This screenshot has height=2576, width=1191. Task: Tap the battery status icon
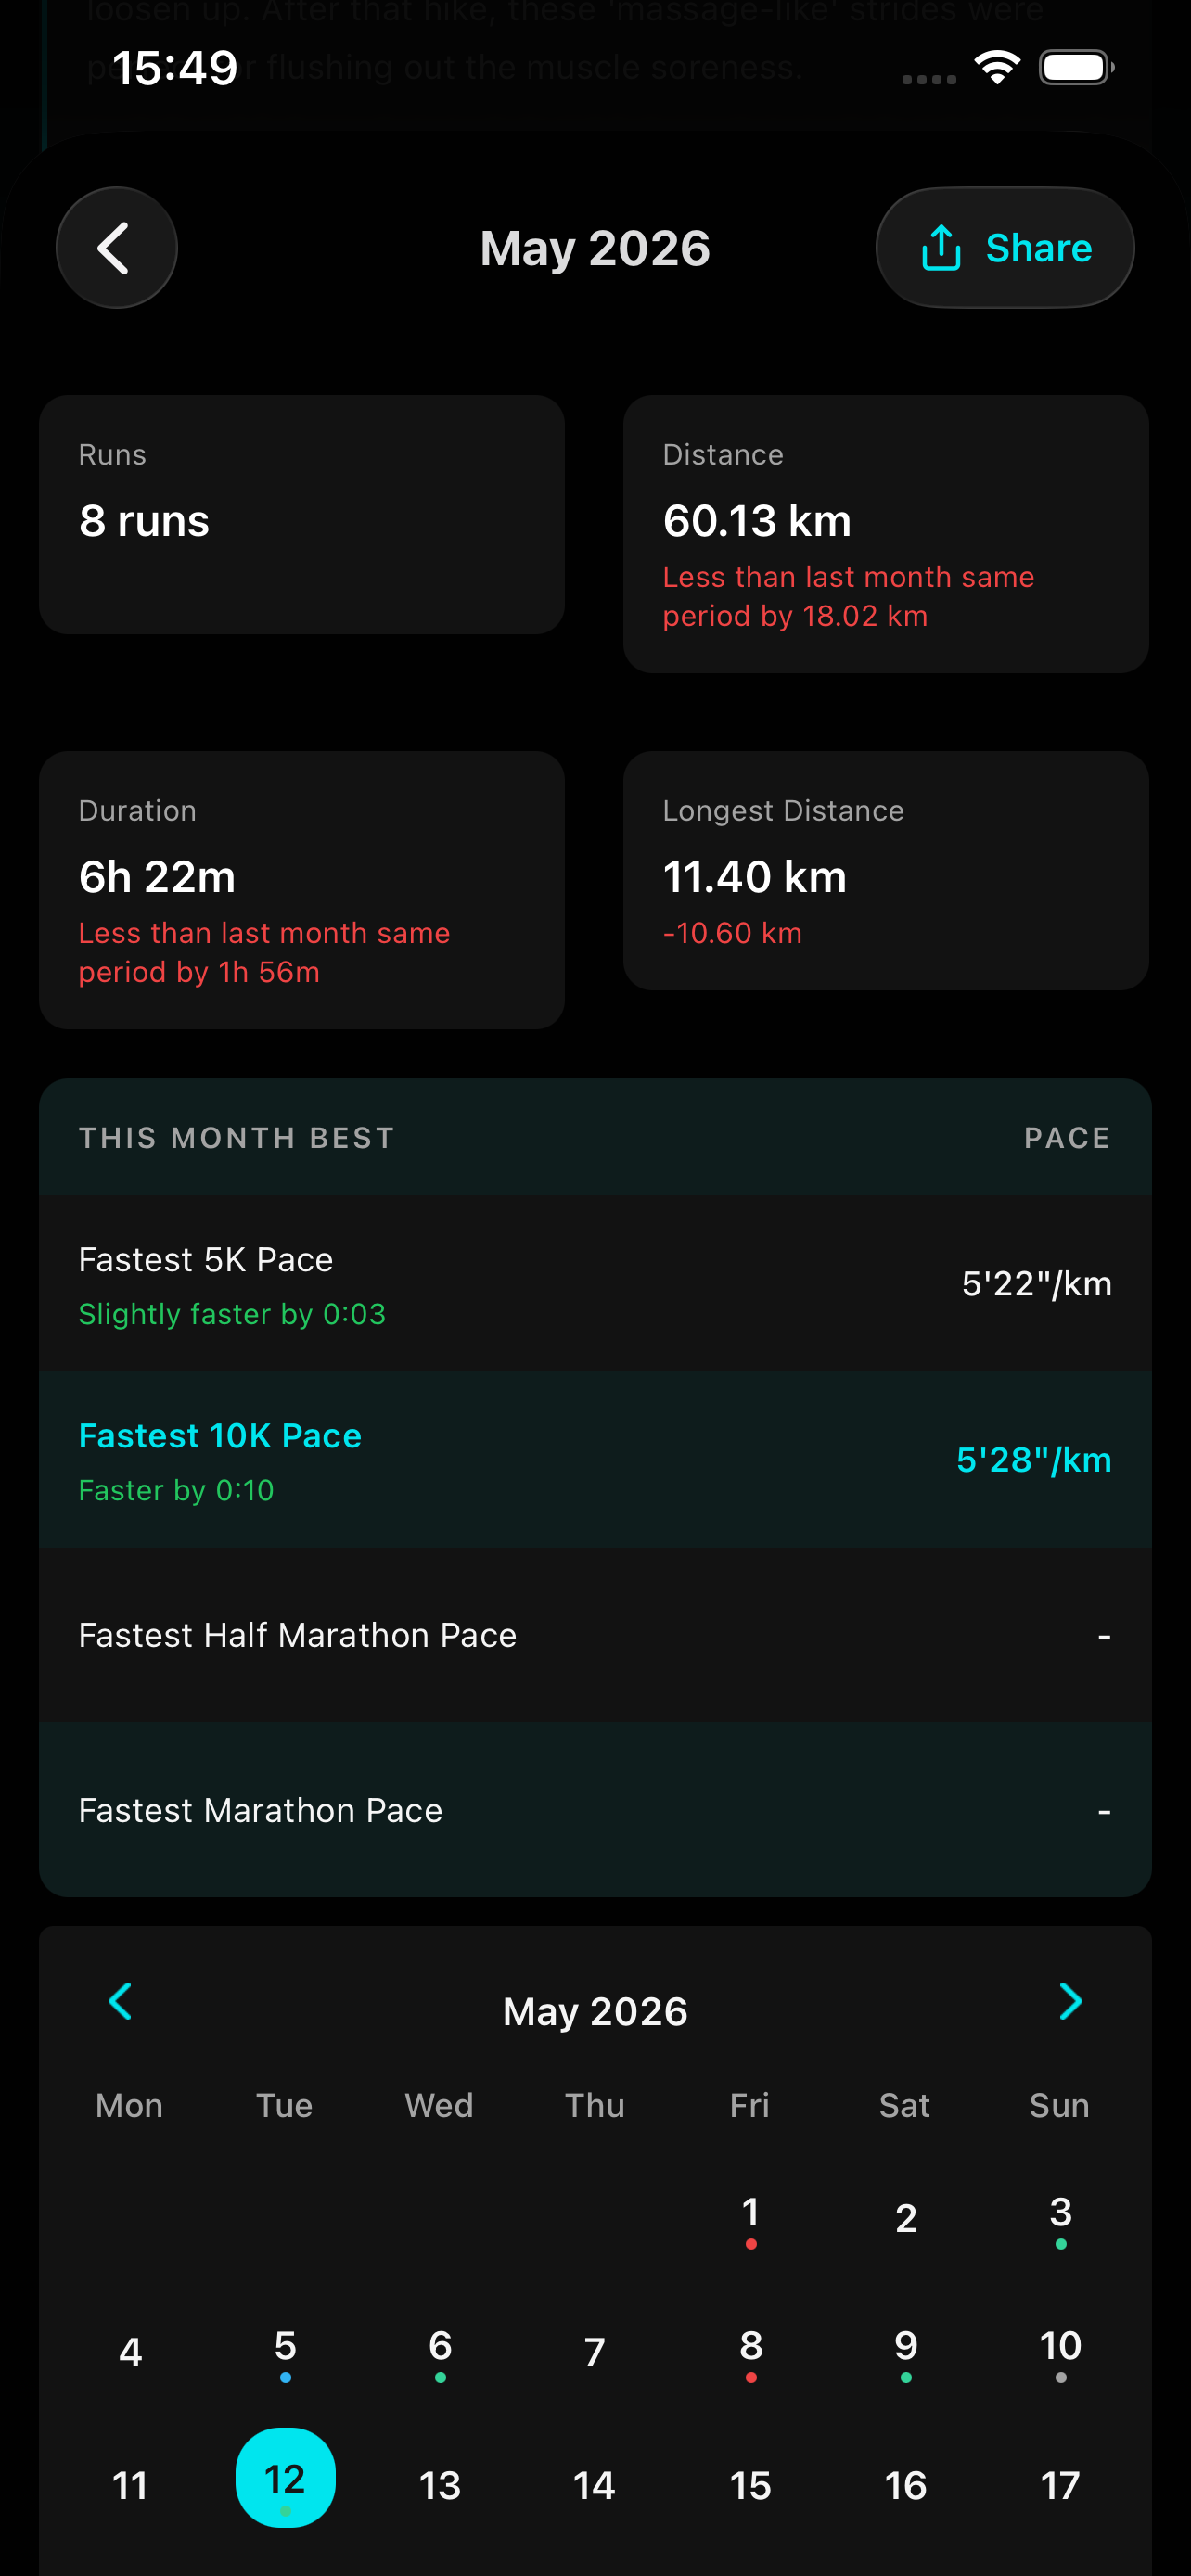(x=1077, y=68)
